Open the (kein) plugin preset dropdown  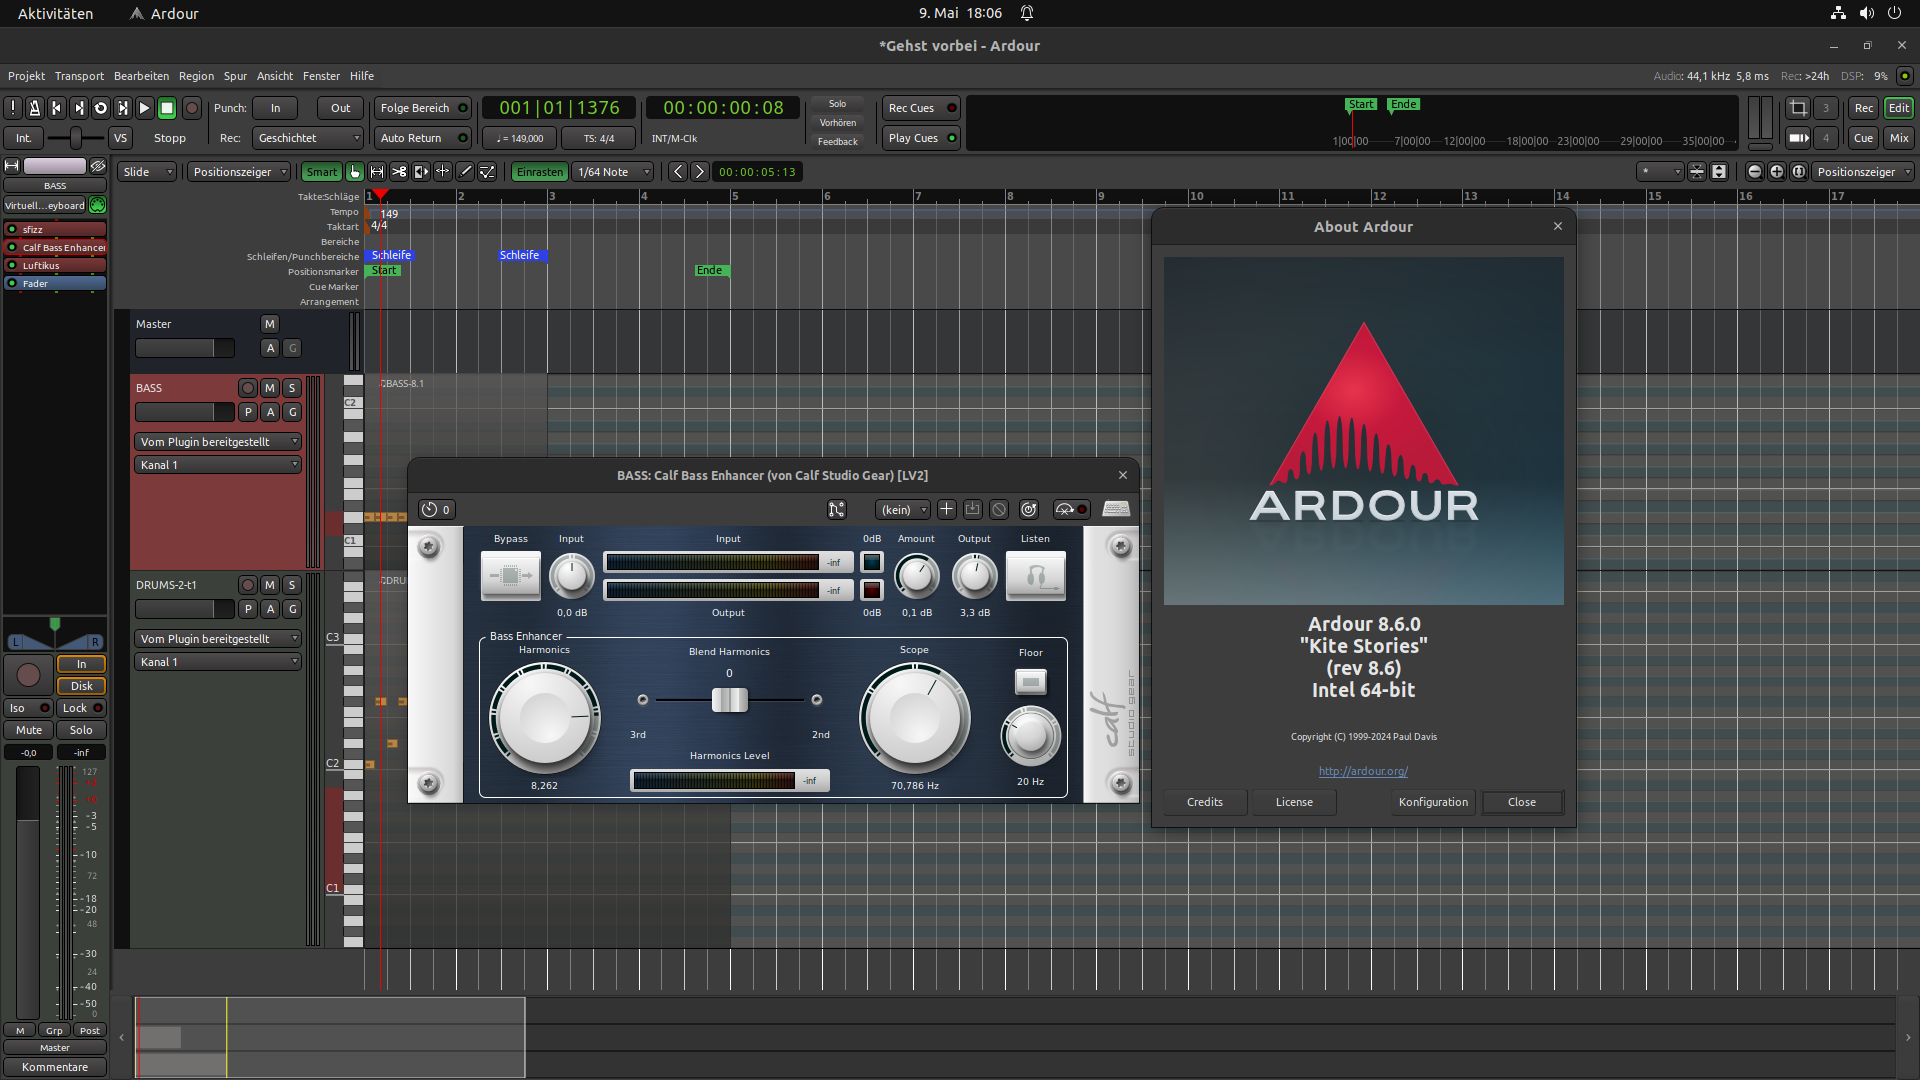pyautogui.click(x=903, y=510)
